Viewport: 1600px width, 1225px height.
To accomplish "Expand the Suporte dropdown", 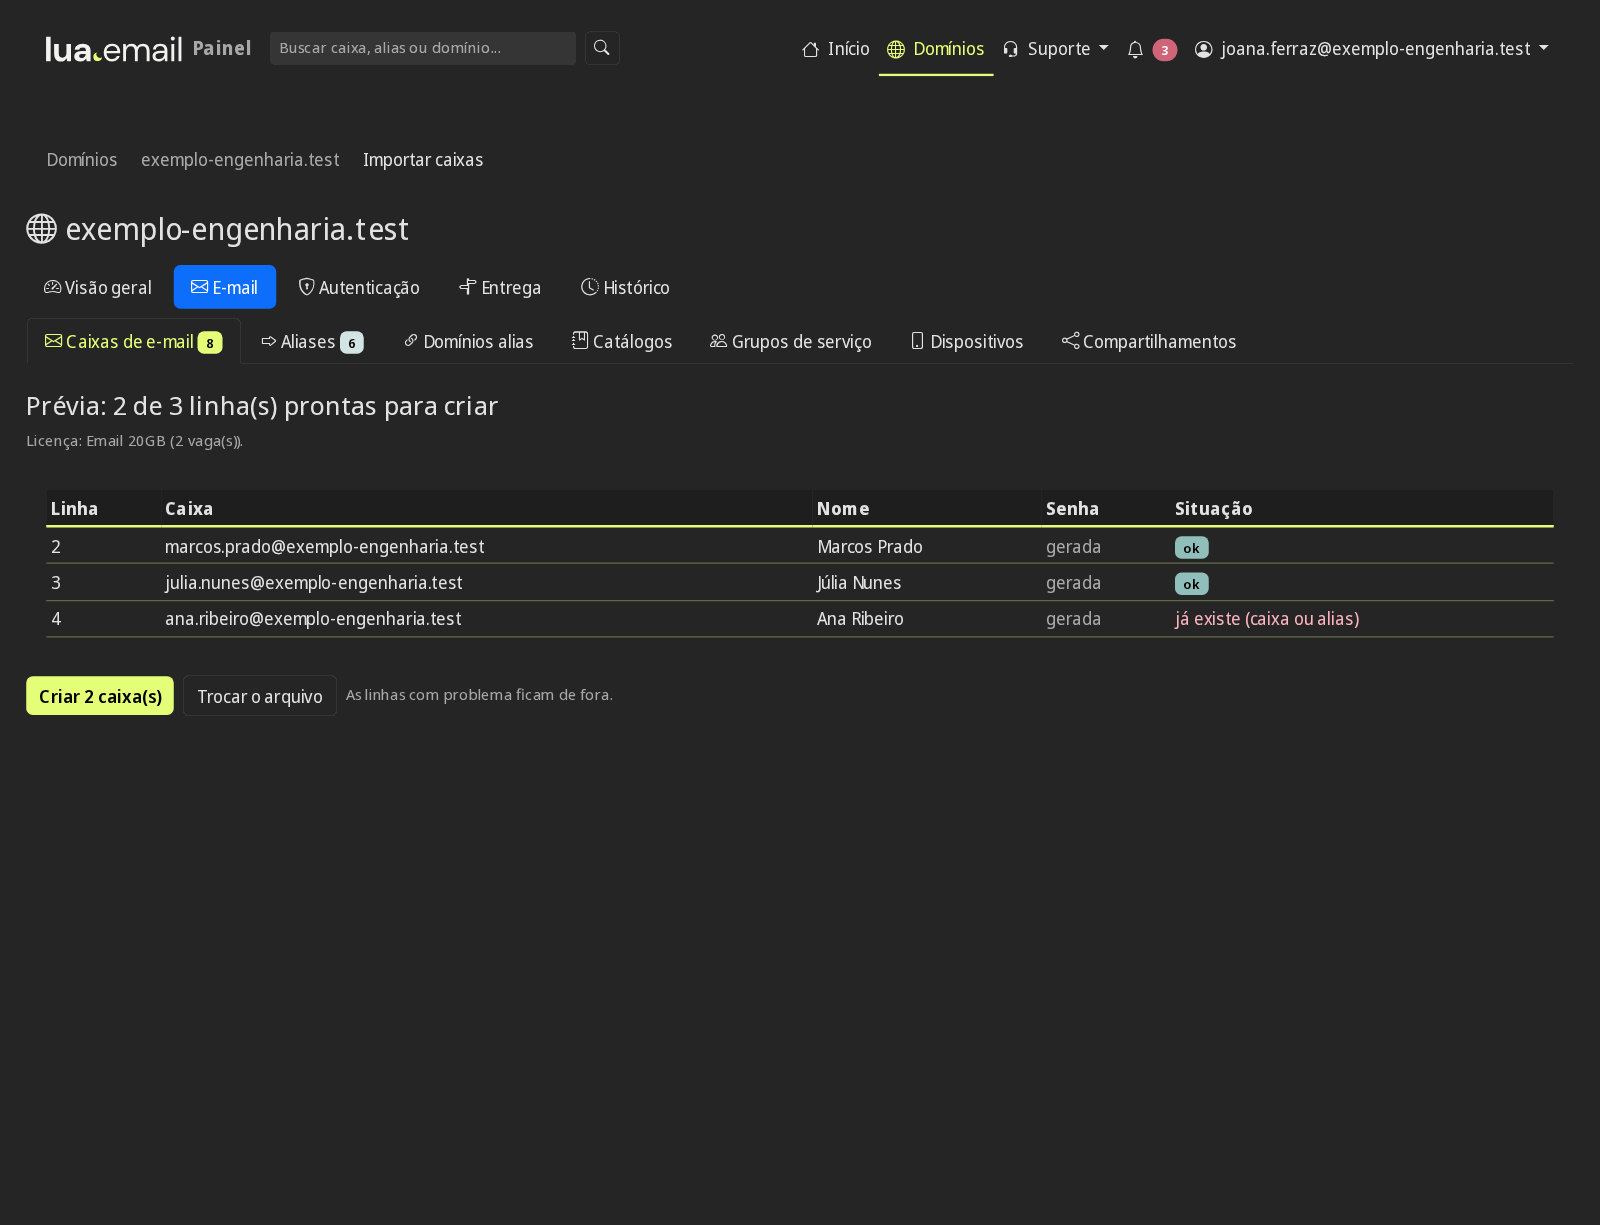I will point(1055,49).
